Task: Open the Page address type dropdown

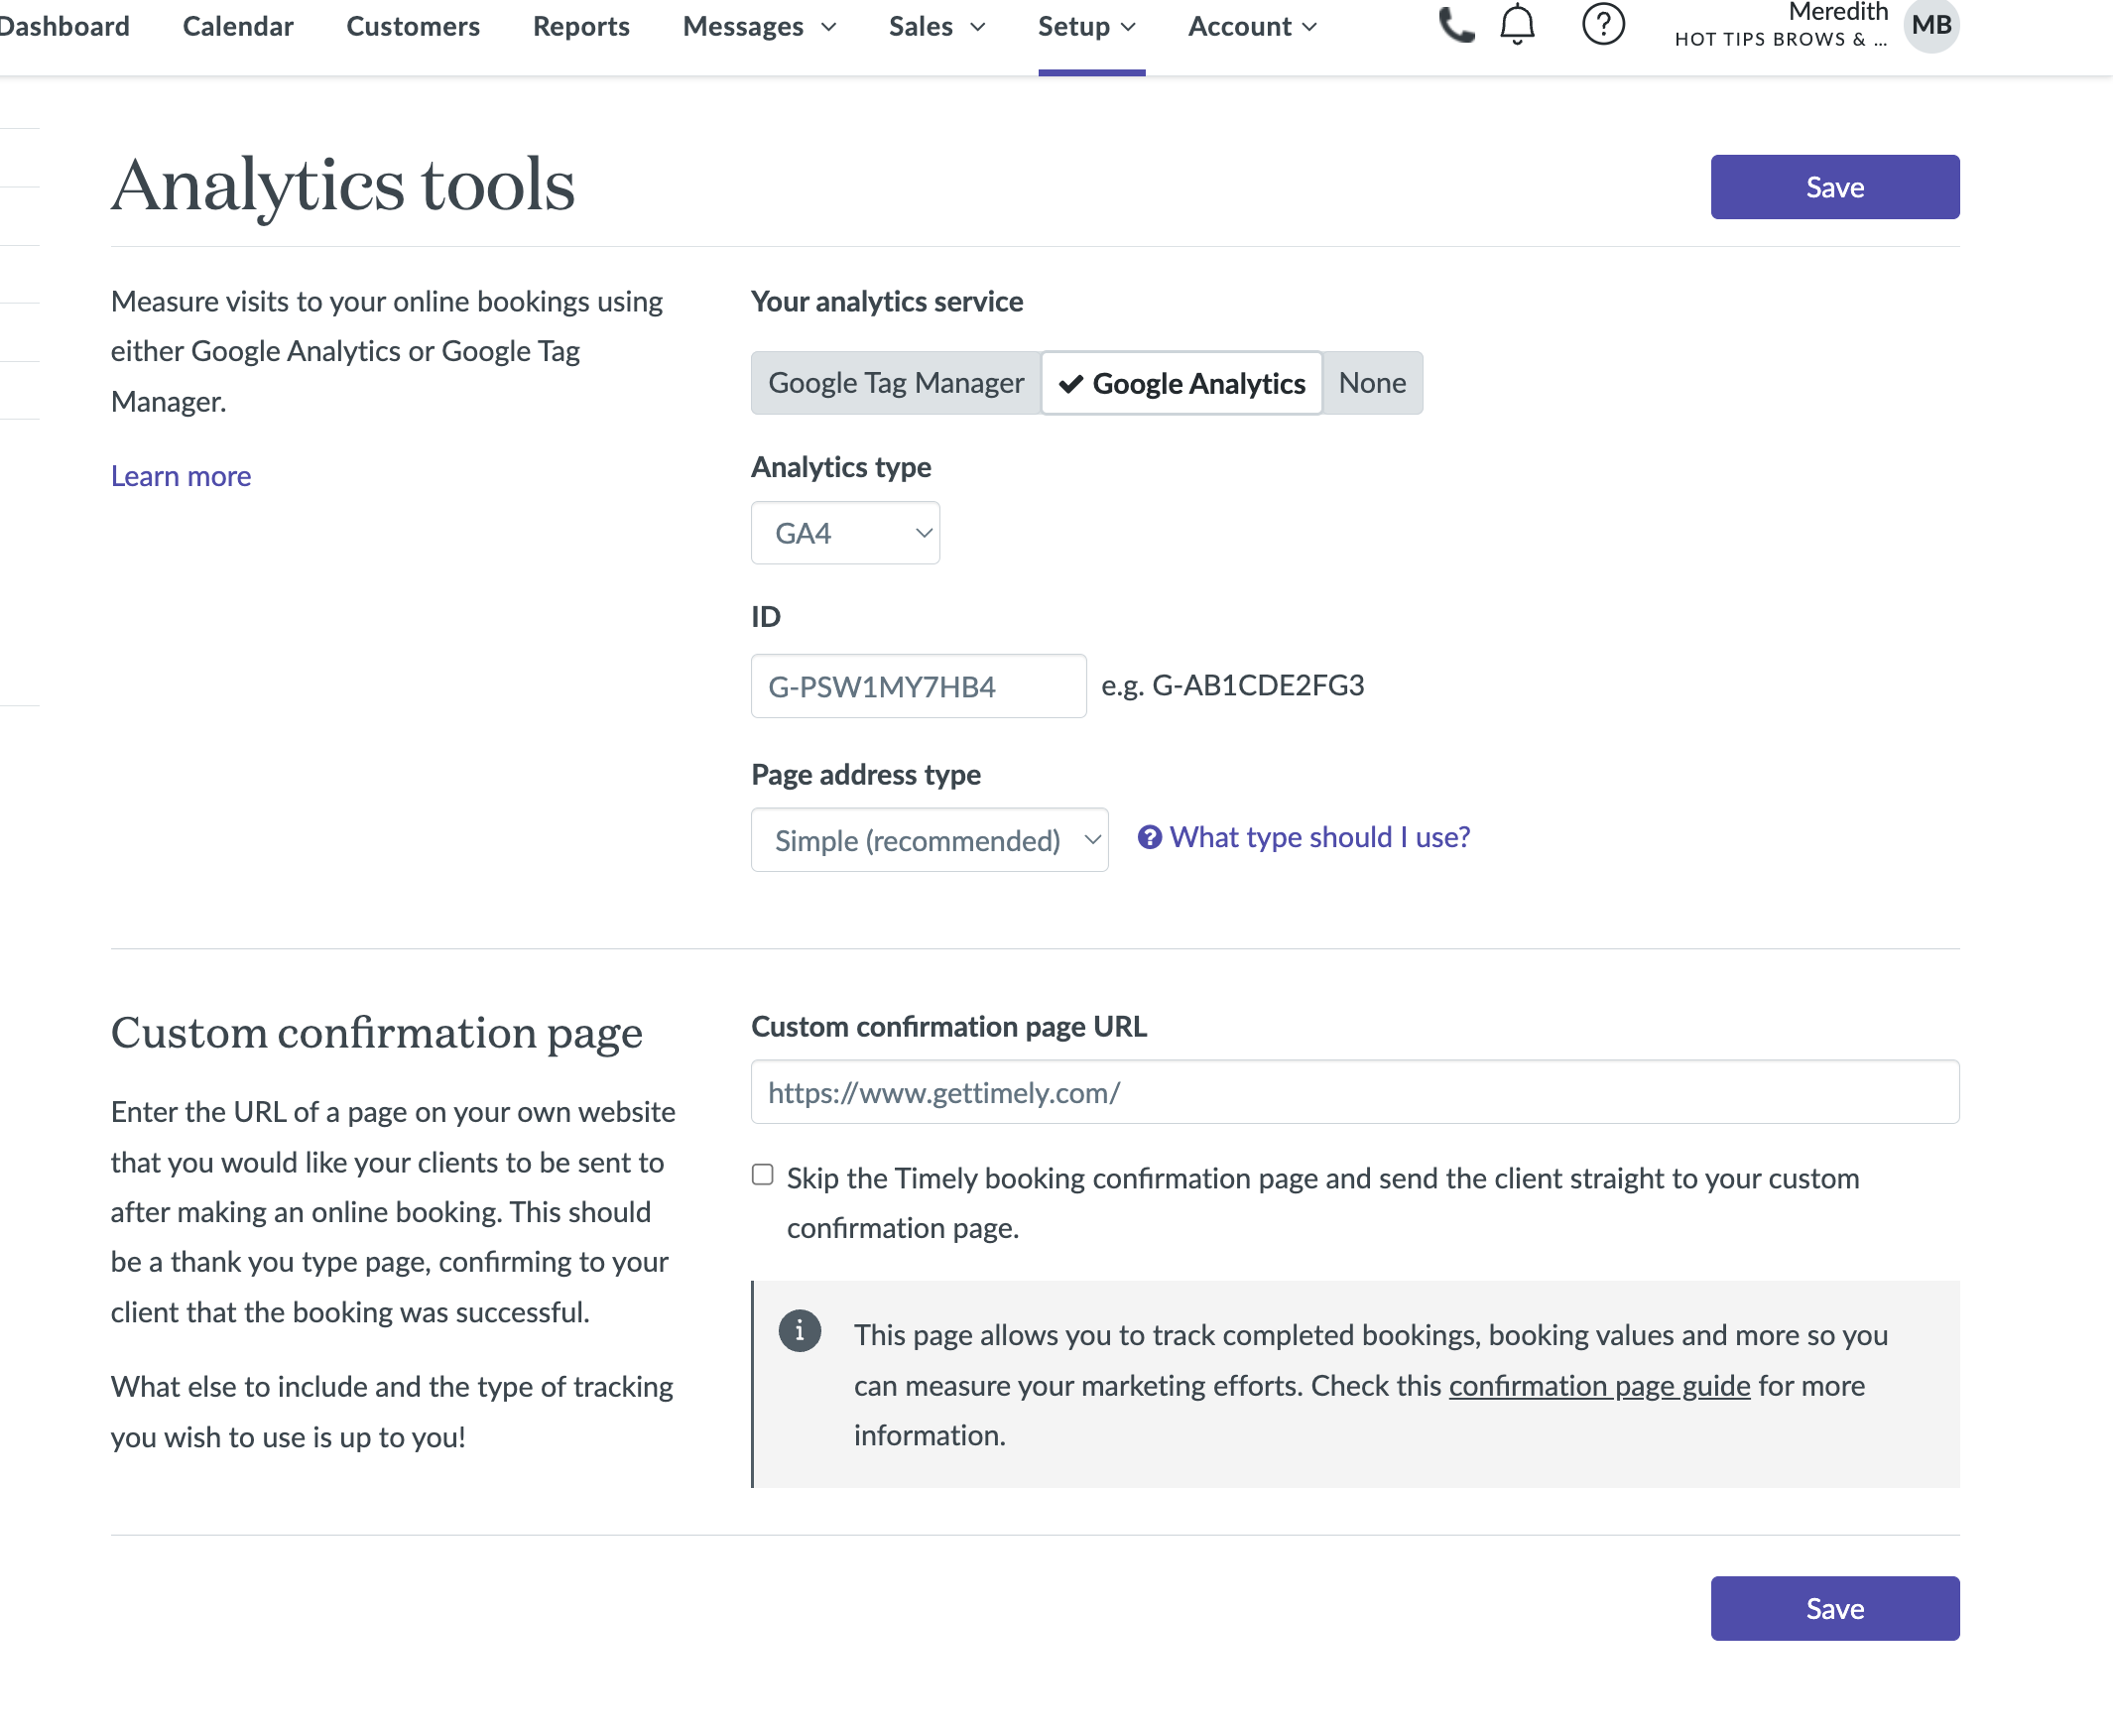Action: (929, 840)
